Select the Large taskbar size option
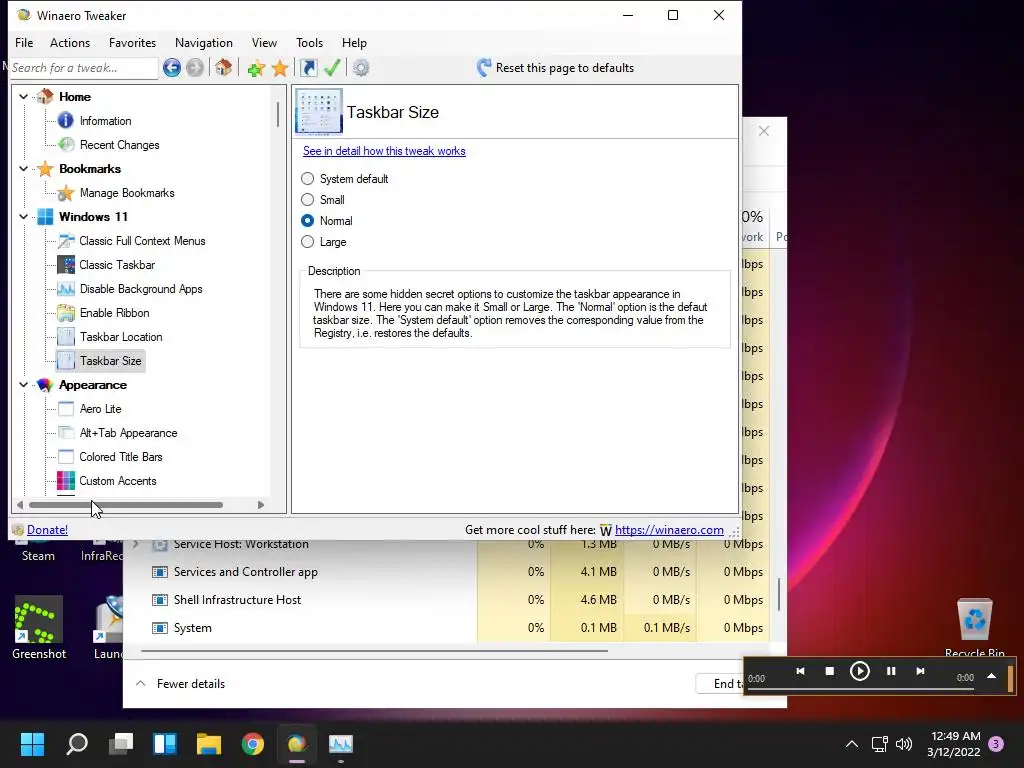Image resolution: width=1024 pixels, height=768 pixels. coord(307,242)
